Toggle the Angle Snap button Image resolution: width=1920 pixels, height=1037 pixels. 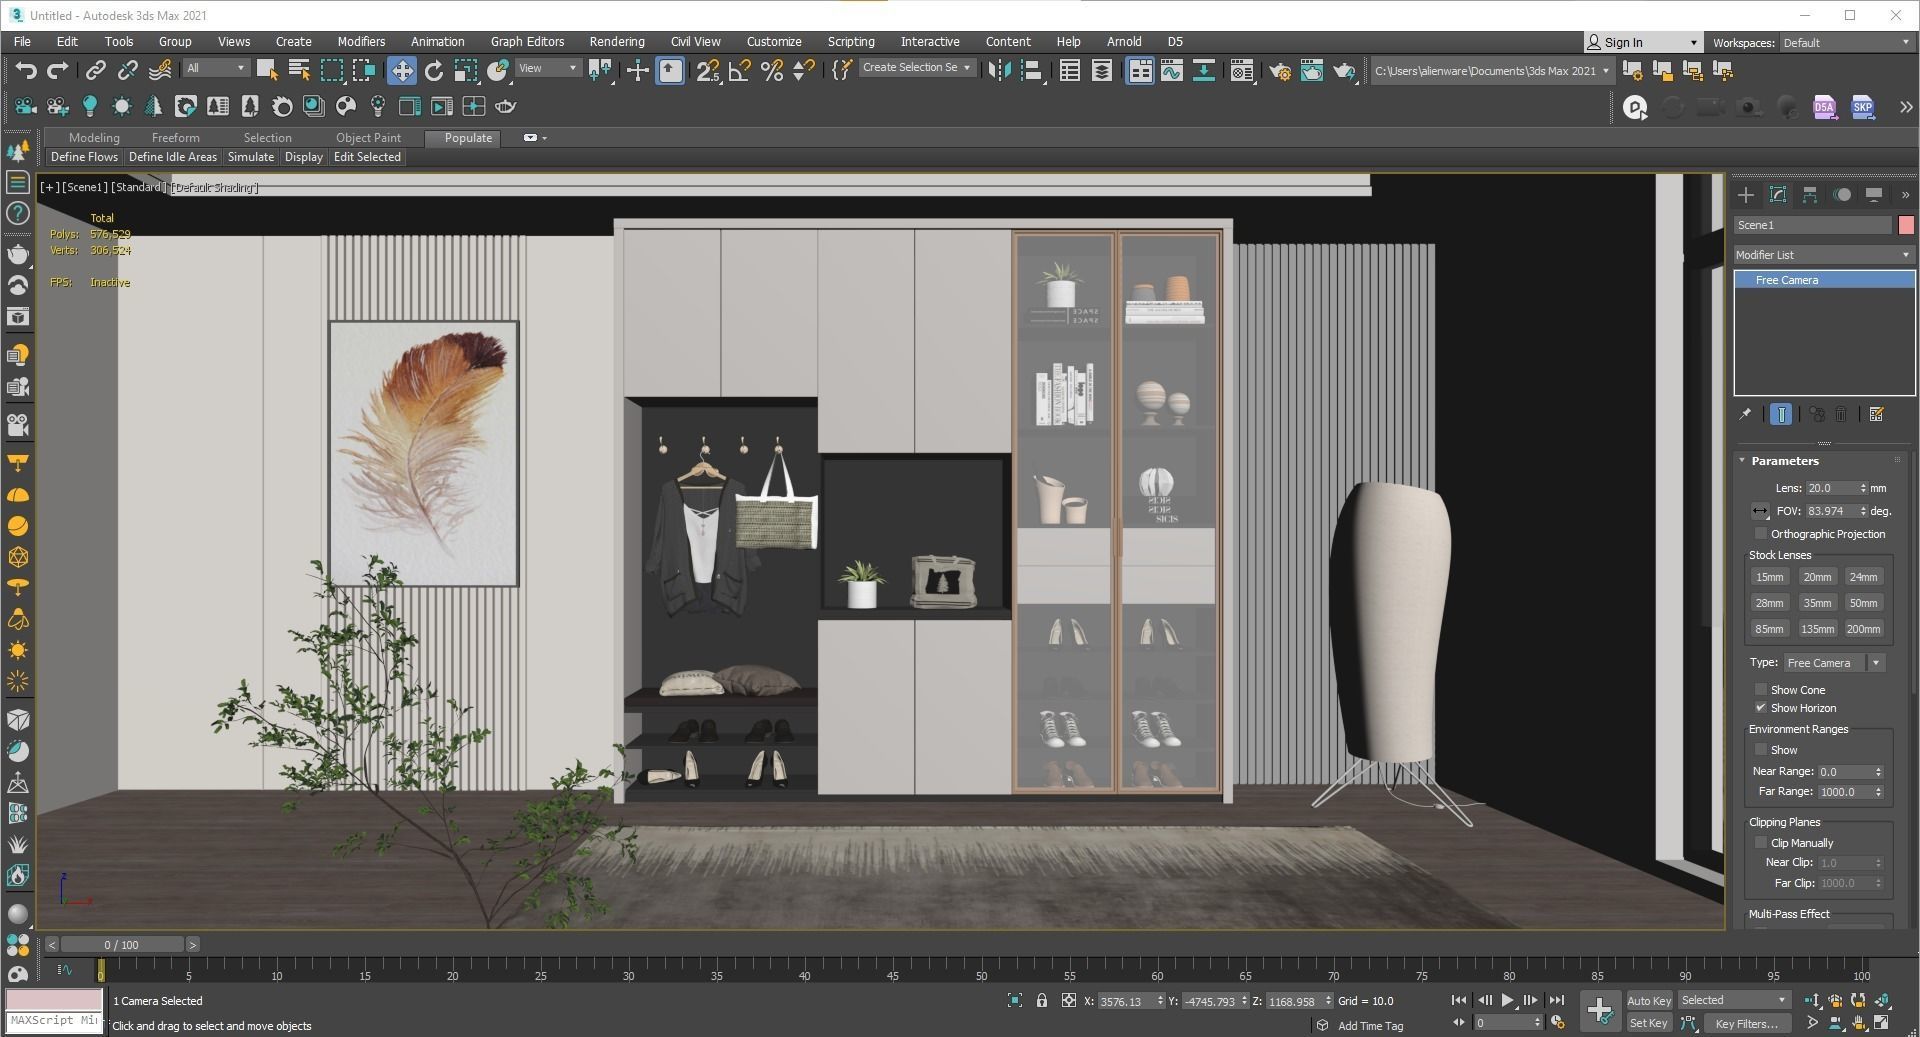pos(739,70)
